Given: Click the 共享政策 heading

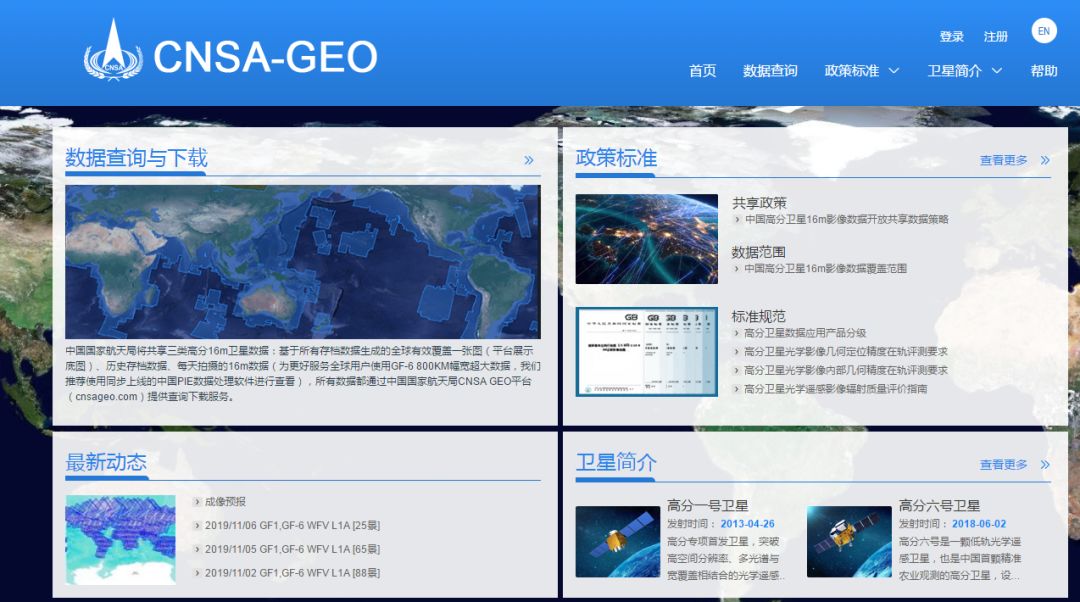Looking at the screenshot, I should click(759, 203).
